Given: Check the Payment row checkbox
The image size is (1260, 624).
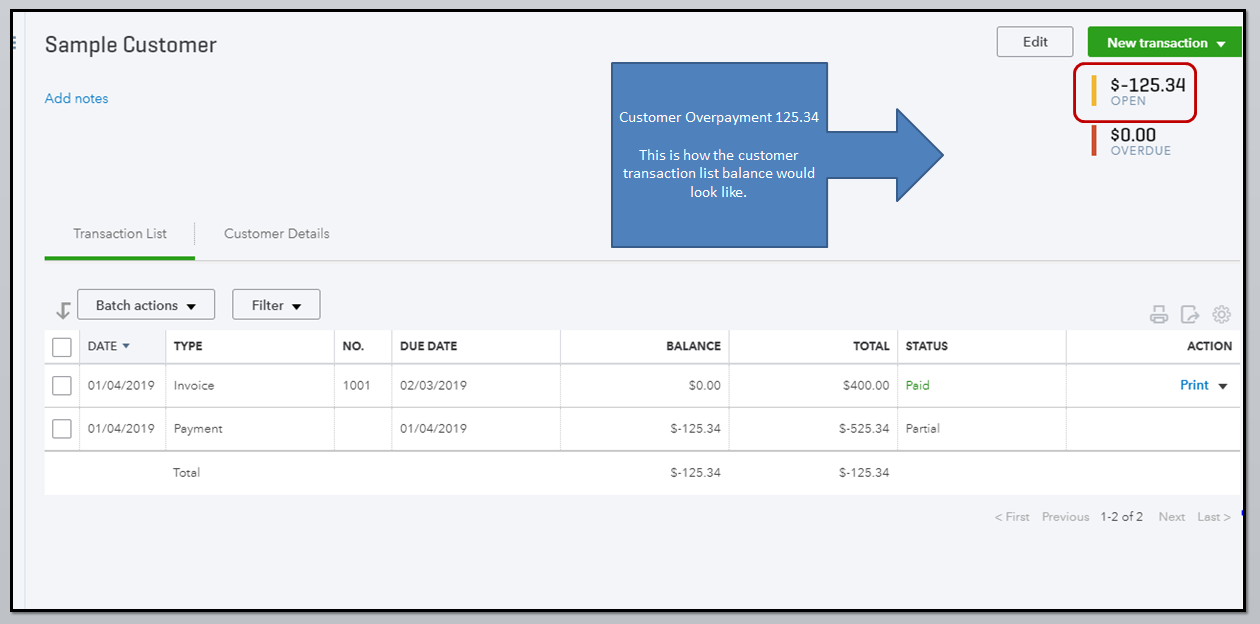Looking at the screenshot, I should pyautogui.click(x=62, y=429).
